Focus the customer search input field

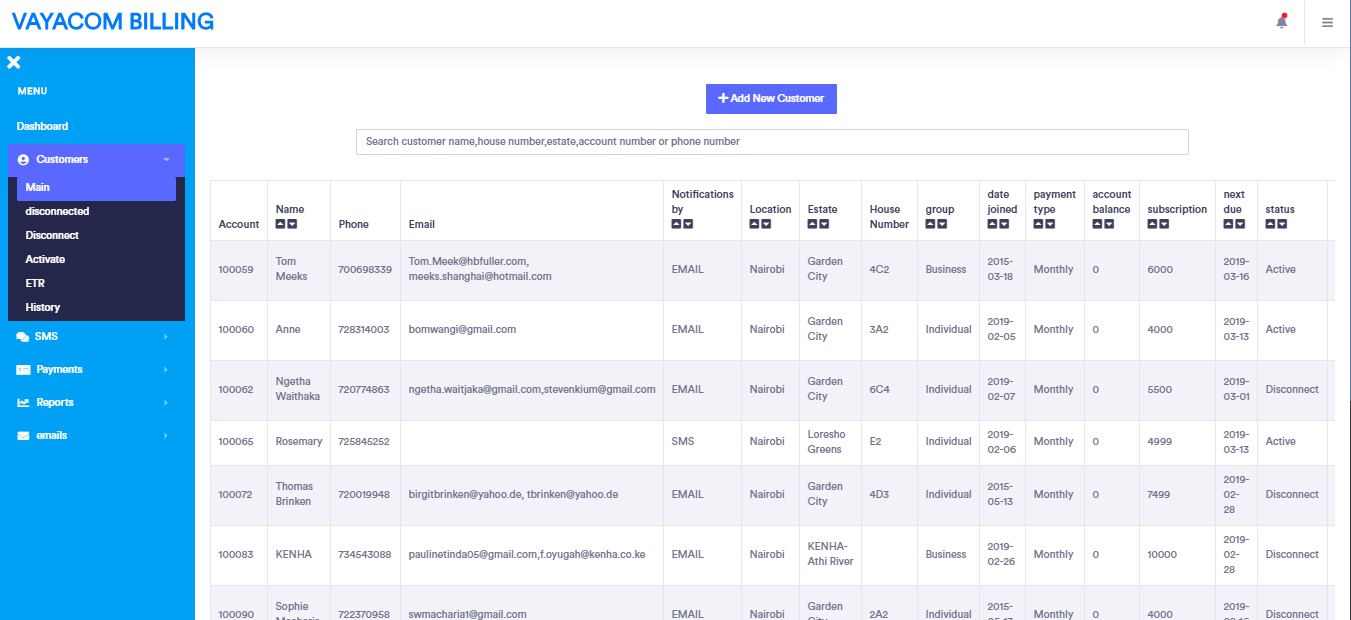tap(771, 142)
